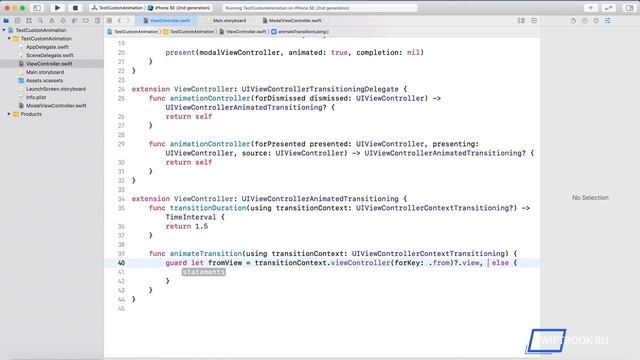Toggle the inspectors panel visibility

629,8
